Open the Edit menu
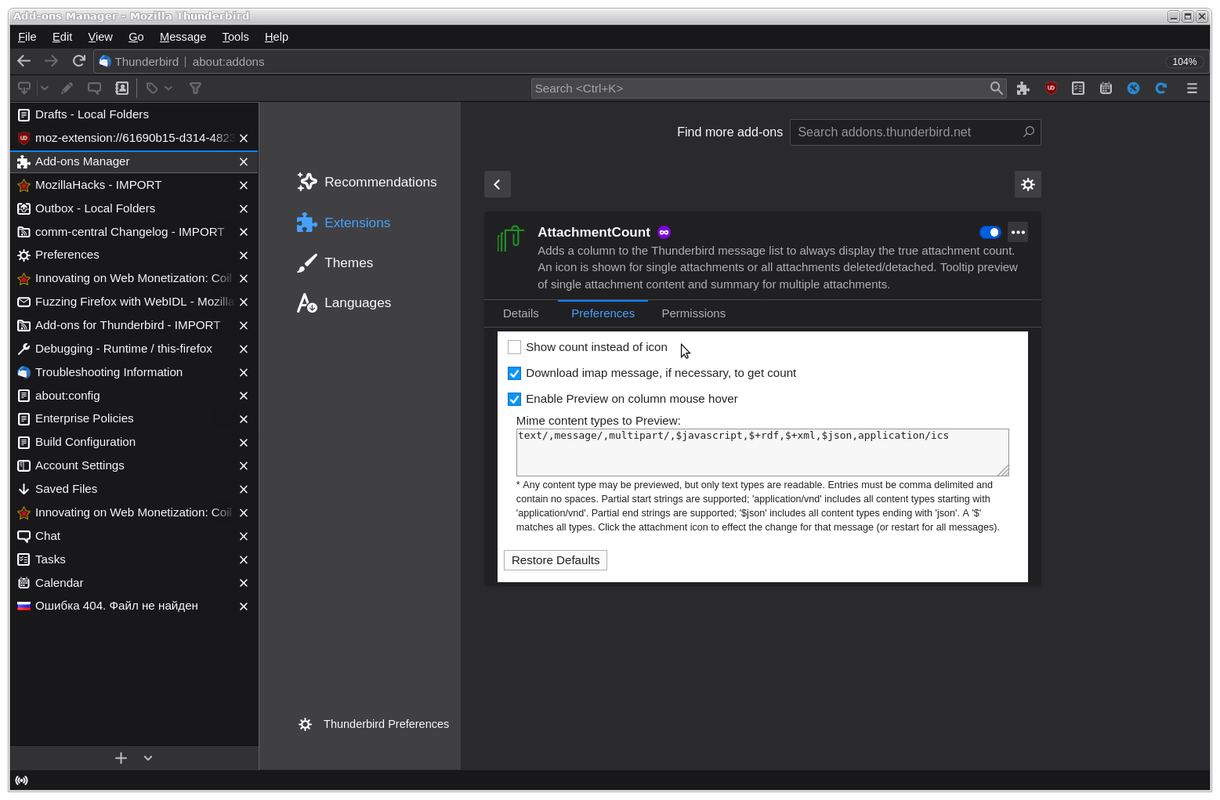1220x800 pixels. click(x=62, y=37)
